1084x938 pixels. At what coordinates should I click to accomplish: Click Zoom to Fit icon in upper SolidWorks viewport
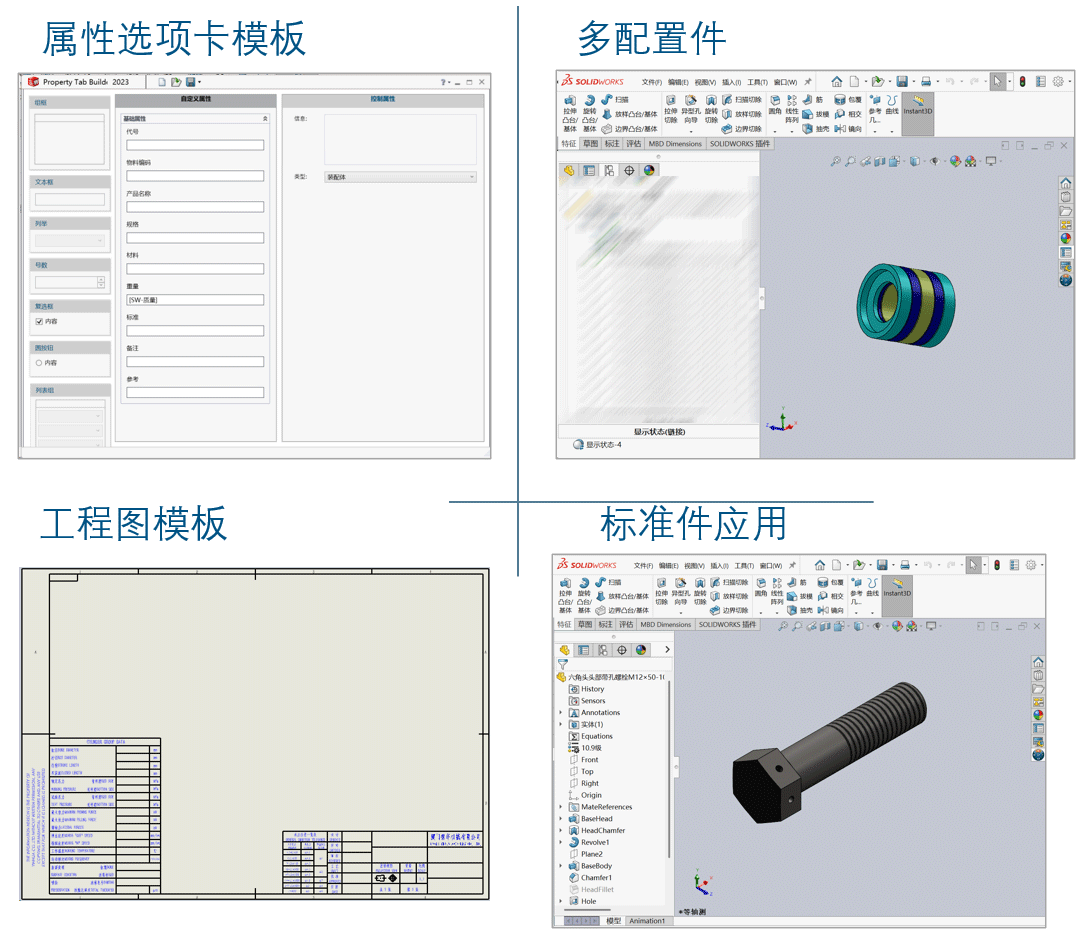[835, 162]
